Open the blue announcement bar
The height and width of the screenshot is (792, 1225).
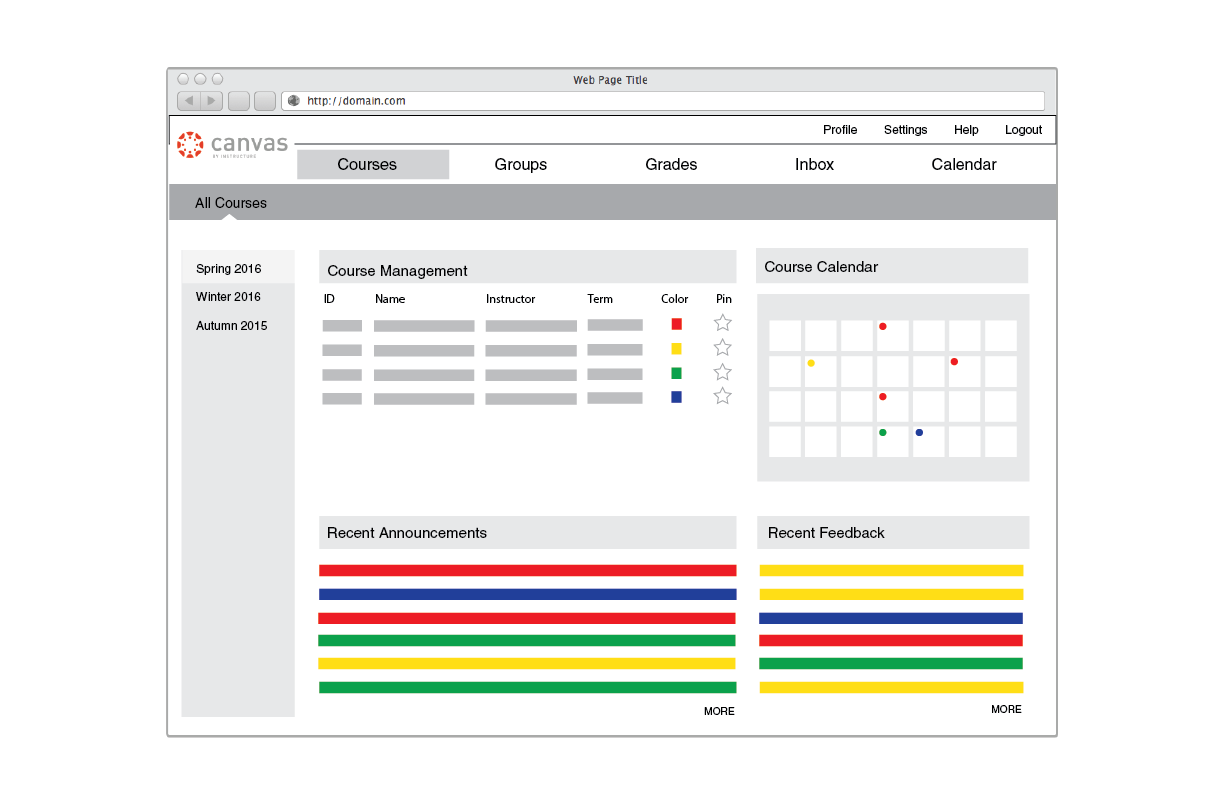[x=527, y=594]
